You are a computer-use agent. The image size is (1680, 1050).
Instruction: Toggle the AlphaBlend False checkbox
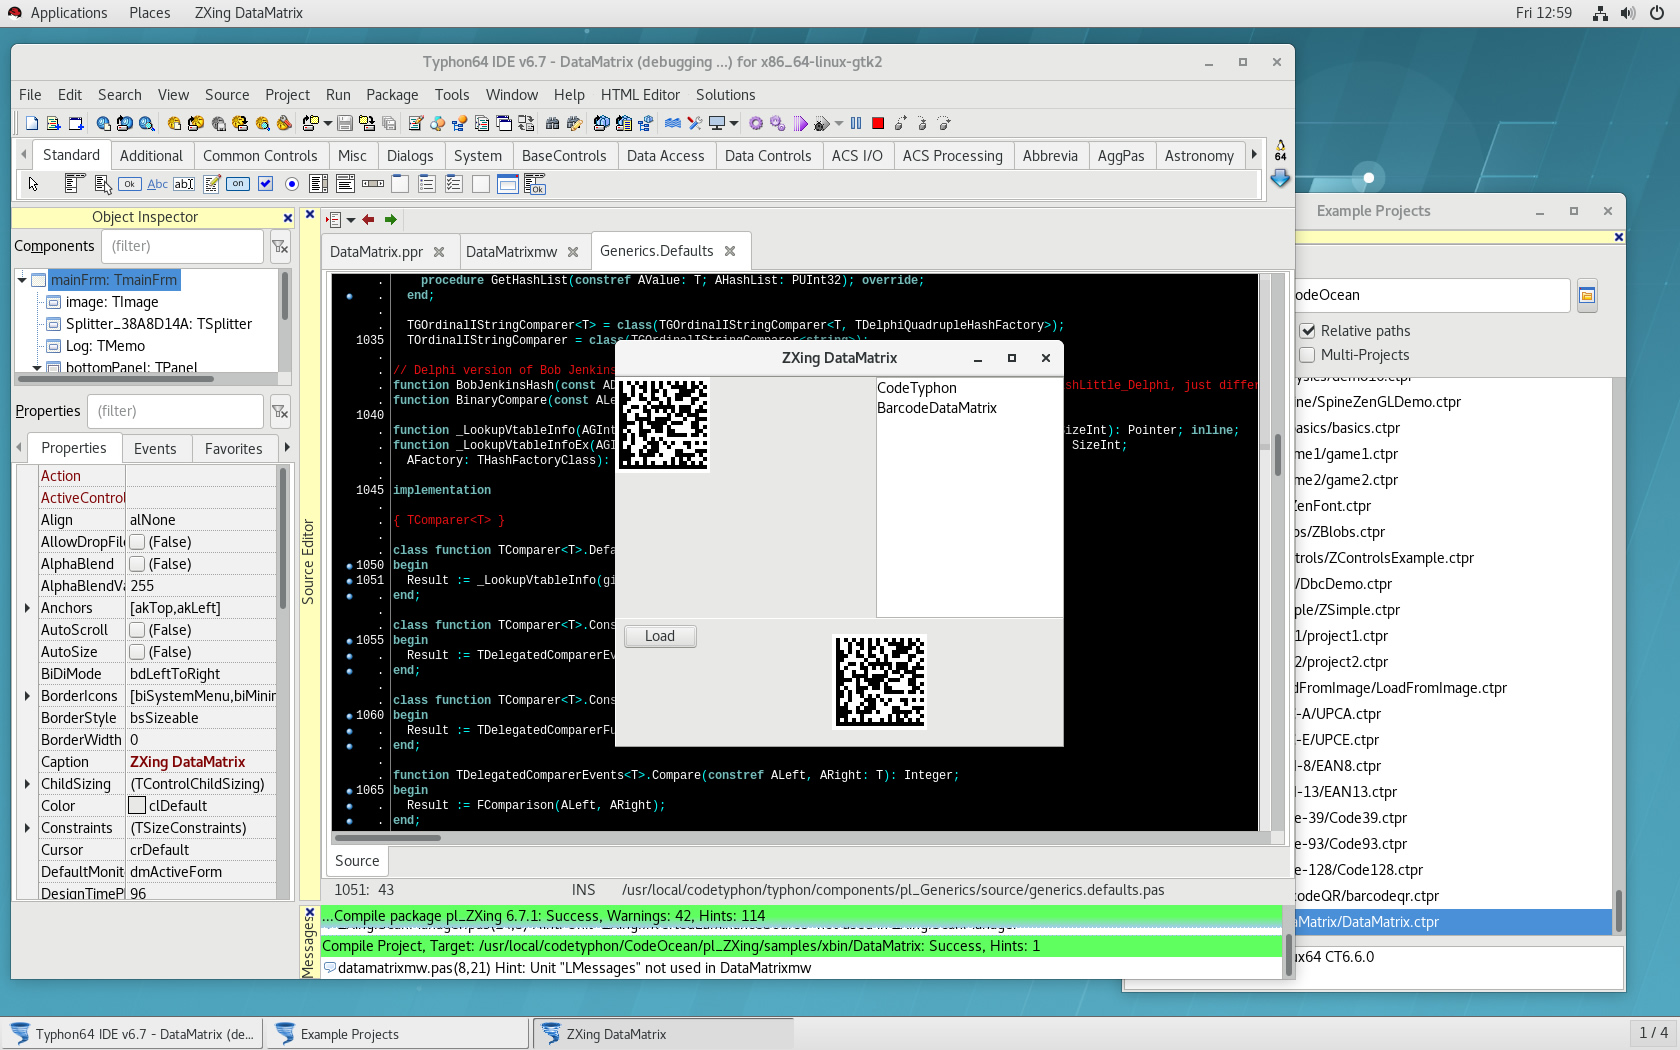pyautogui.click(x=138, y=564)
